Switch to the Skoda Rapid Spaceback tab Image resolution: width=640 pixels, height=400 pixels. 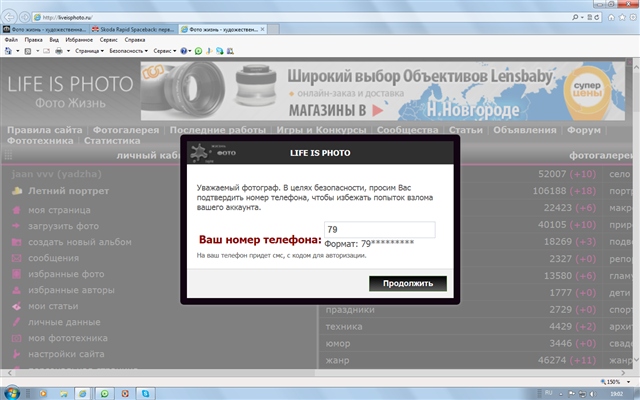131,30
